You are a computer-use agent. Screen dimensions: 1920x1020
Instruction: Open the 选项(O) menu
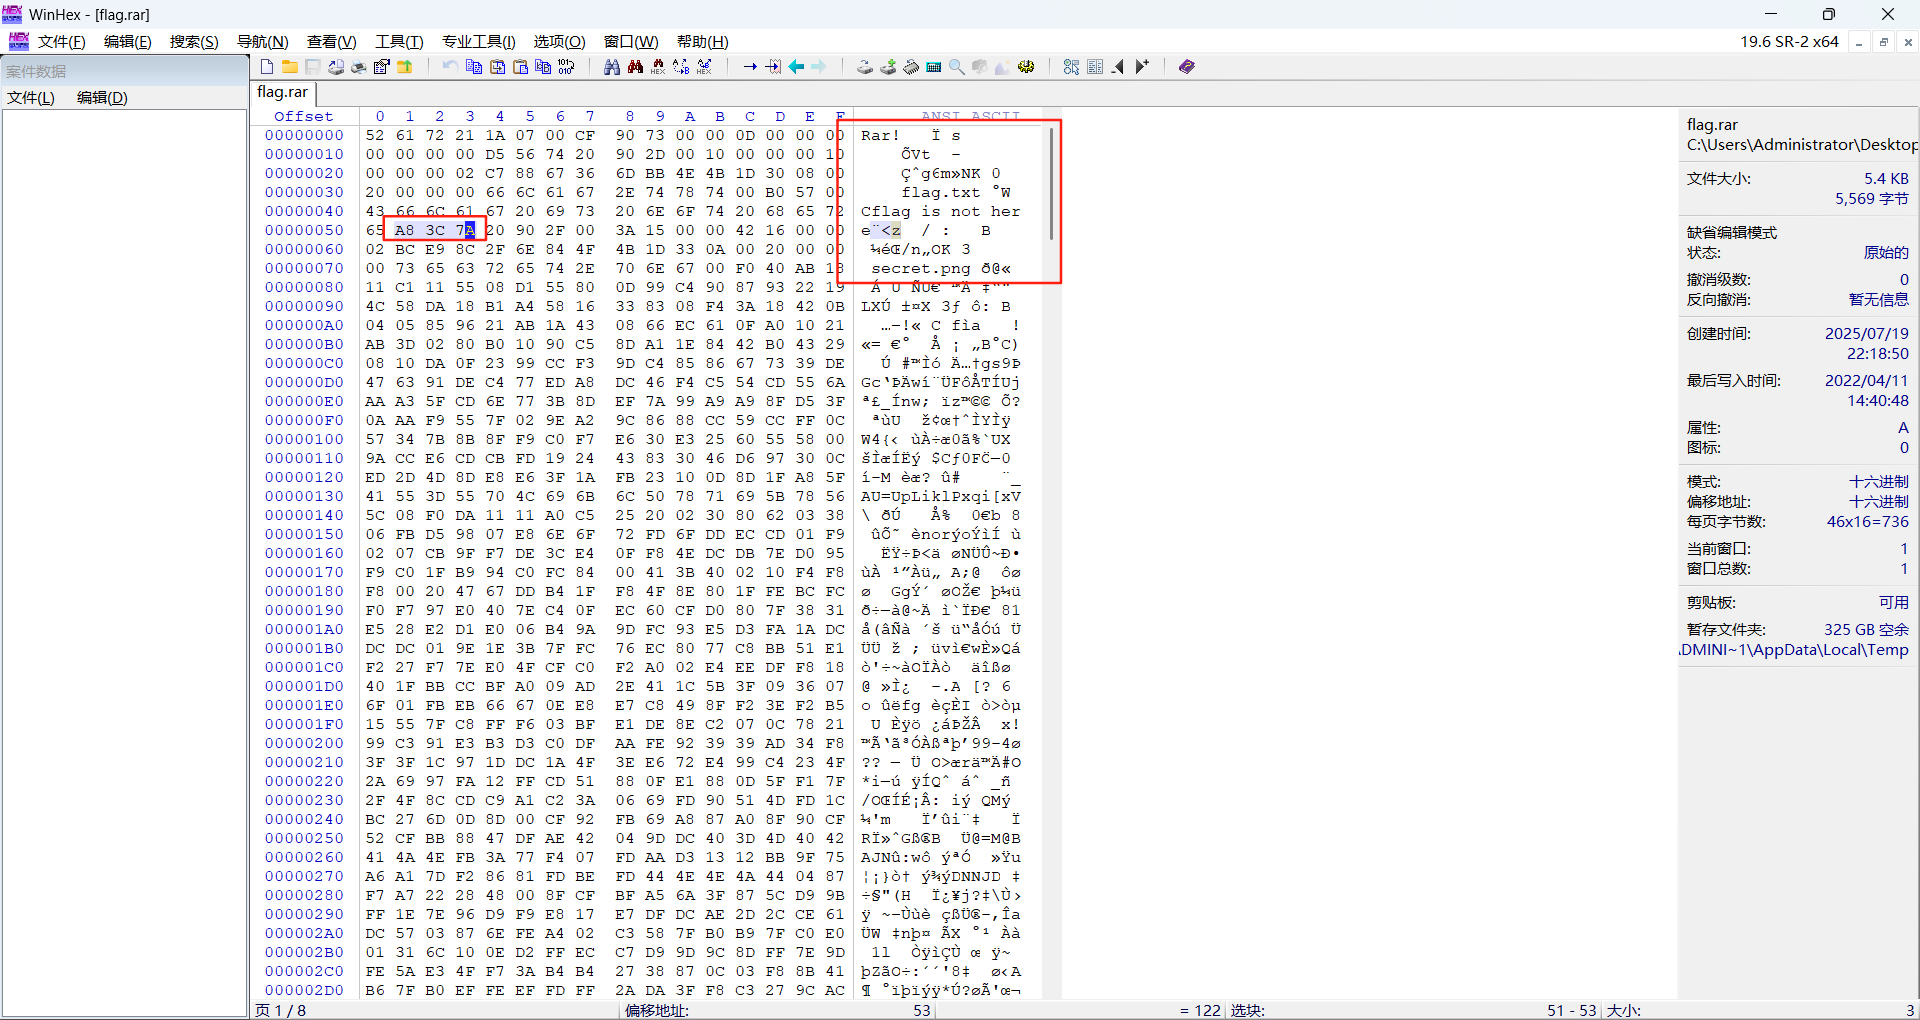558,42
